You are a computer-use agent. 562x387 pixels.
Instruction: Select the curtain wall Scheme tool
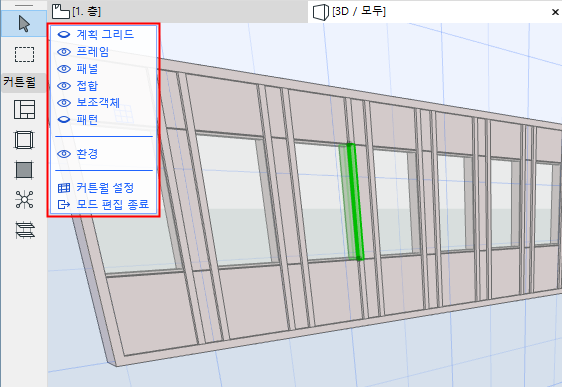point(24,109)
